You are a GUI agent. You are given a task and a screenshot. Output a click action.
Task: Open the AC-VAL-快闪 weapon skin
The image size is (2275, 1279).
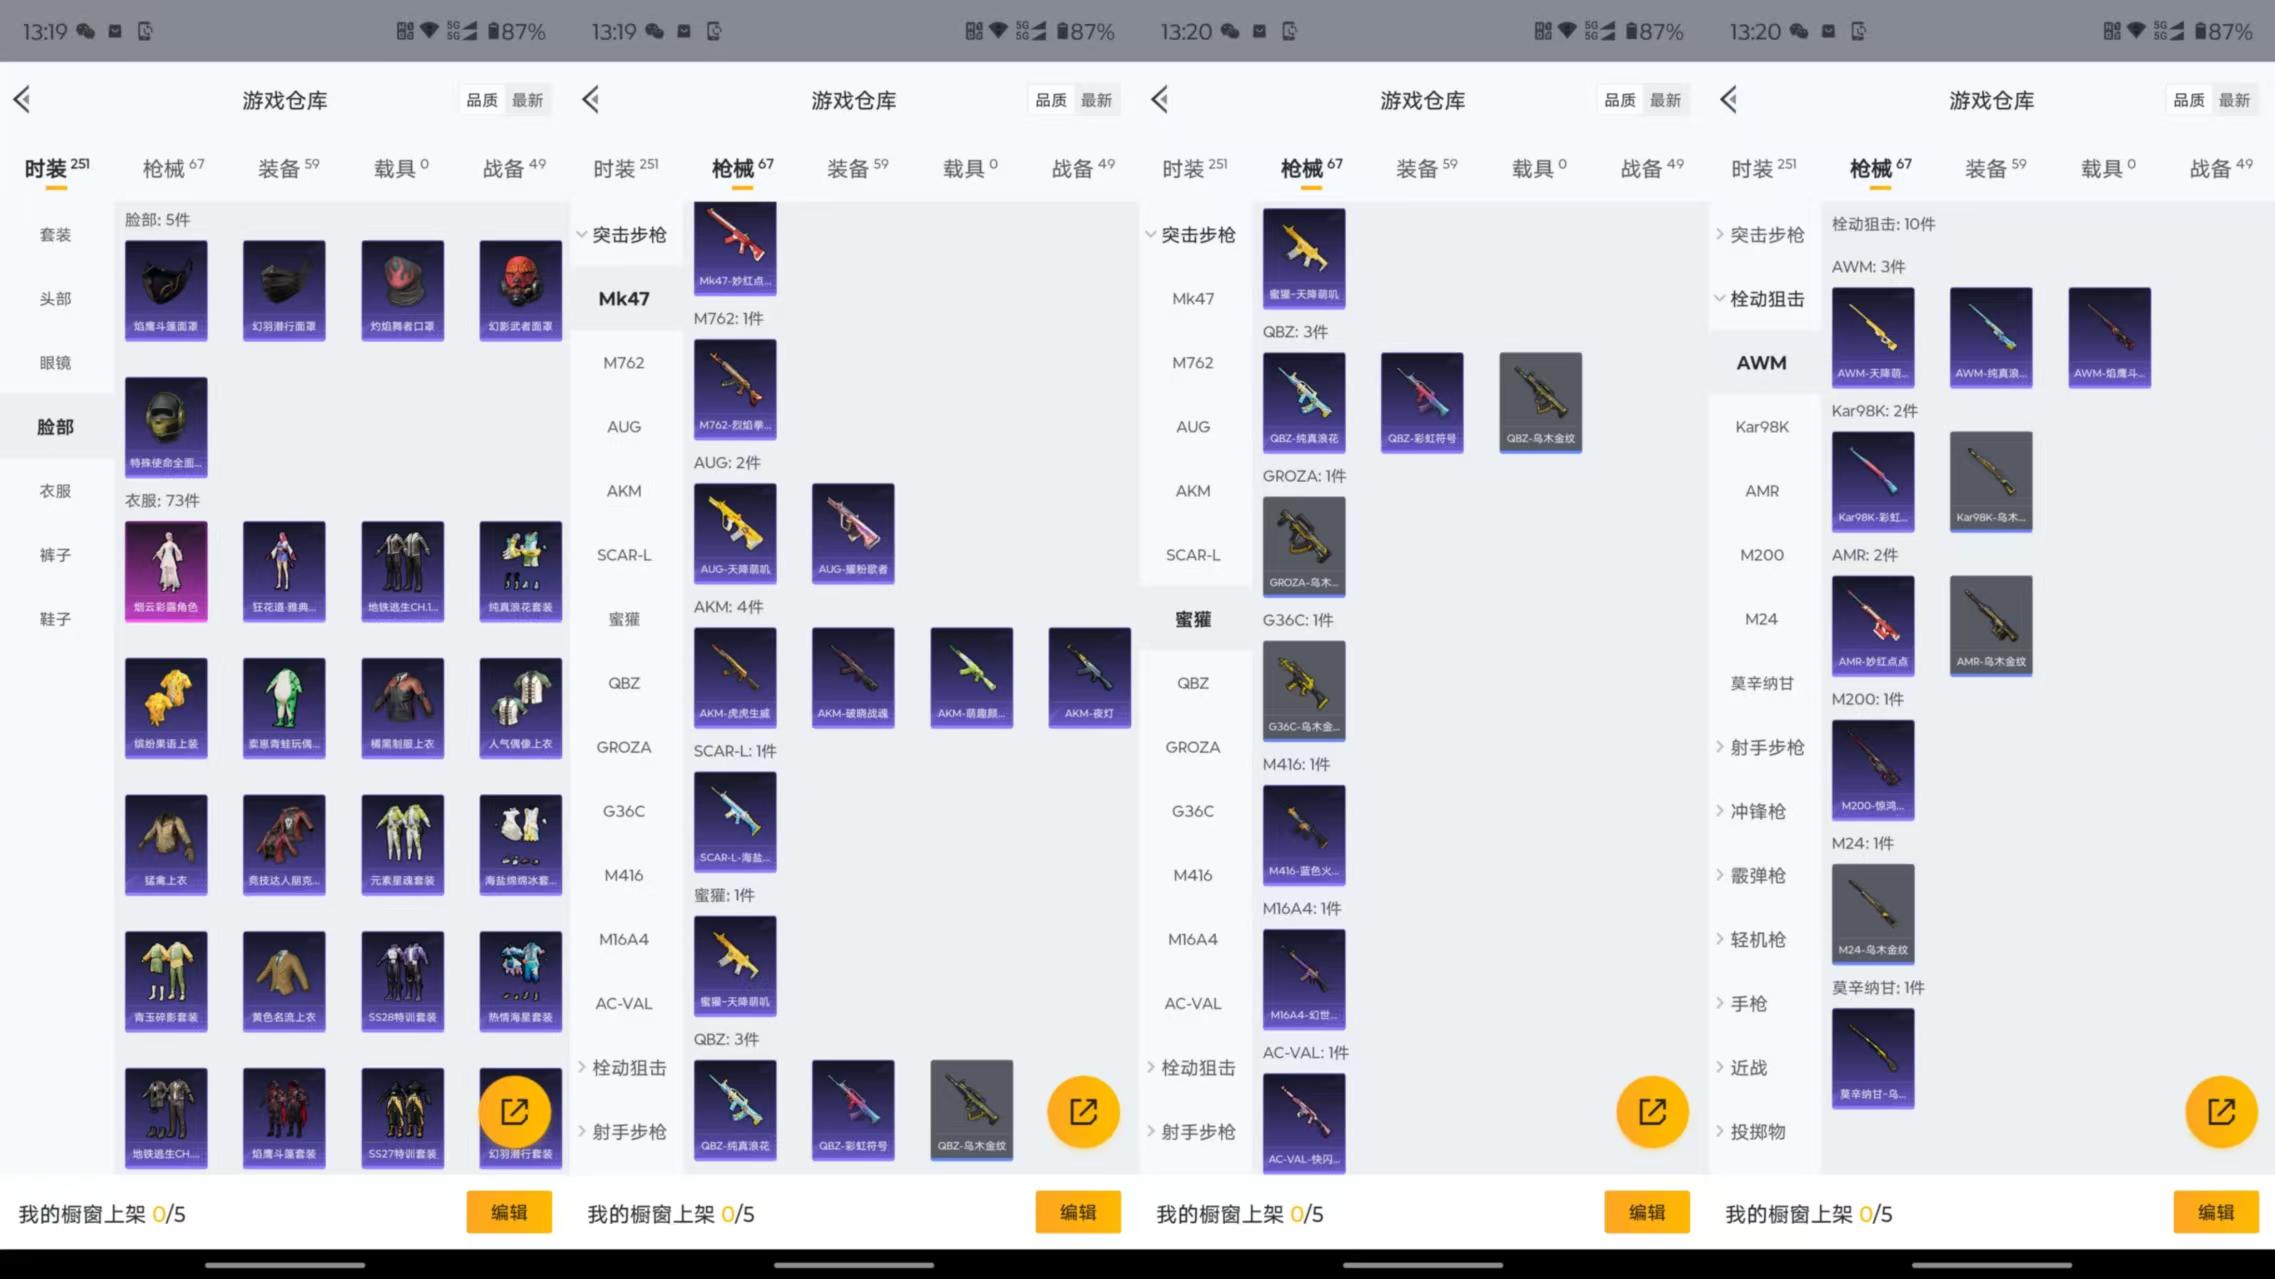point(1304,1123)
